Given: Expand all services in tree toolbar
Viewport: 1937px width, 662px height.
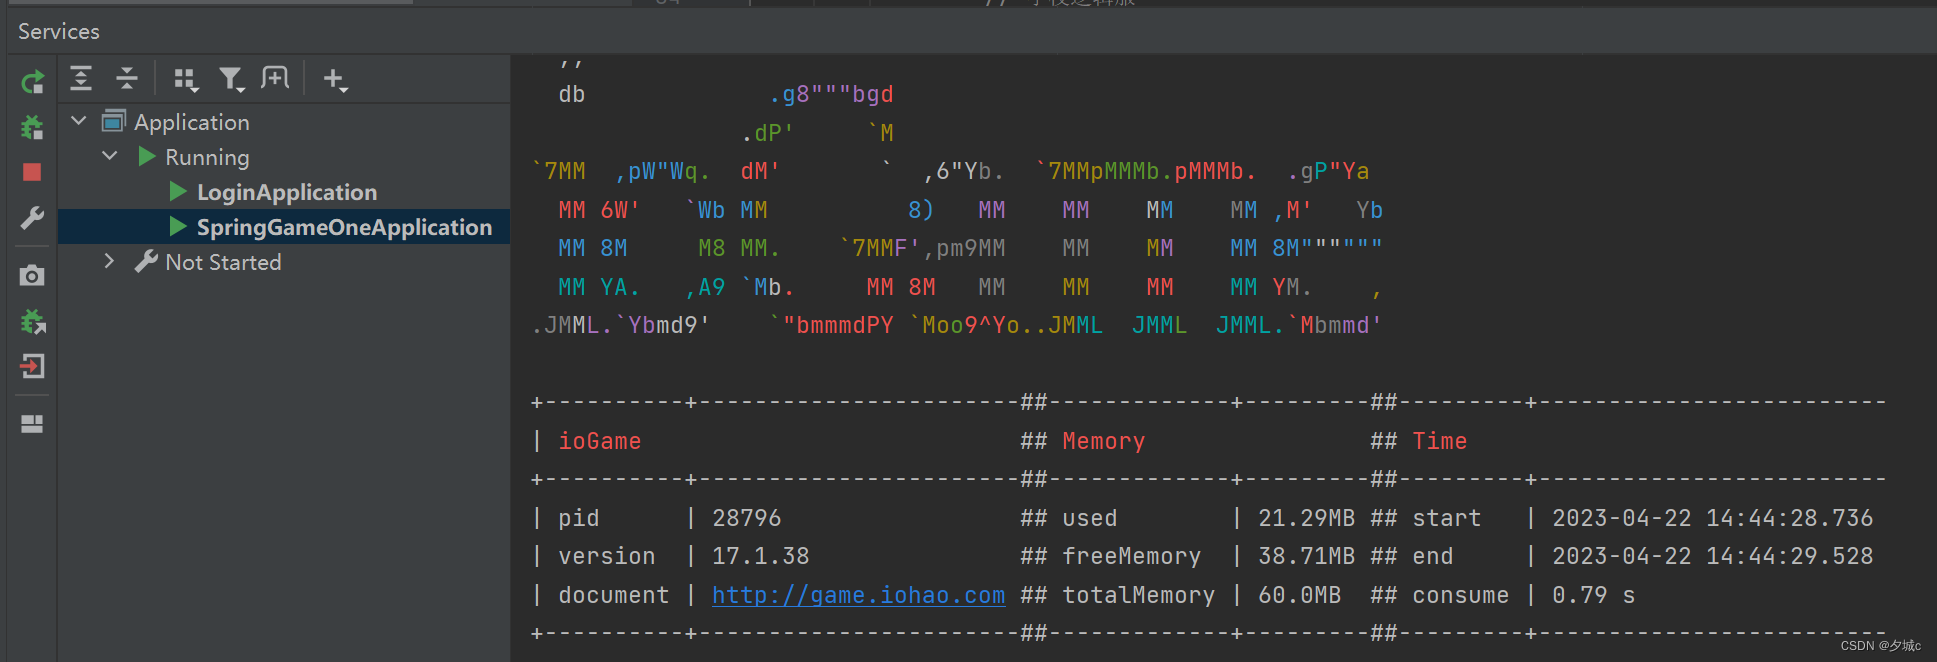Looking at the screenshot, I should point(81,78).
